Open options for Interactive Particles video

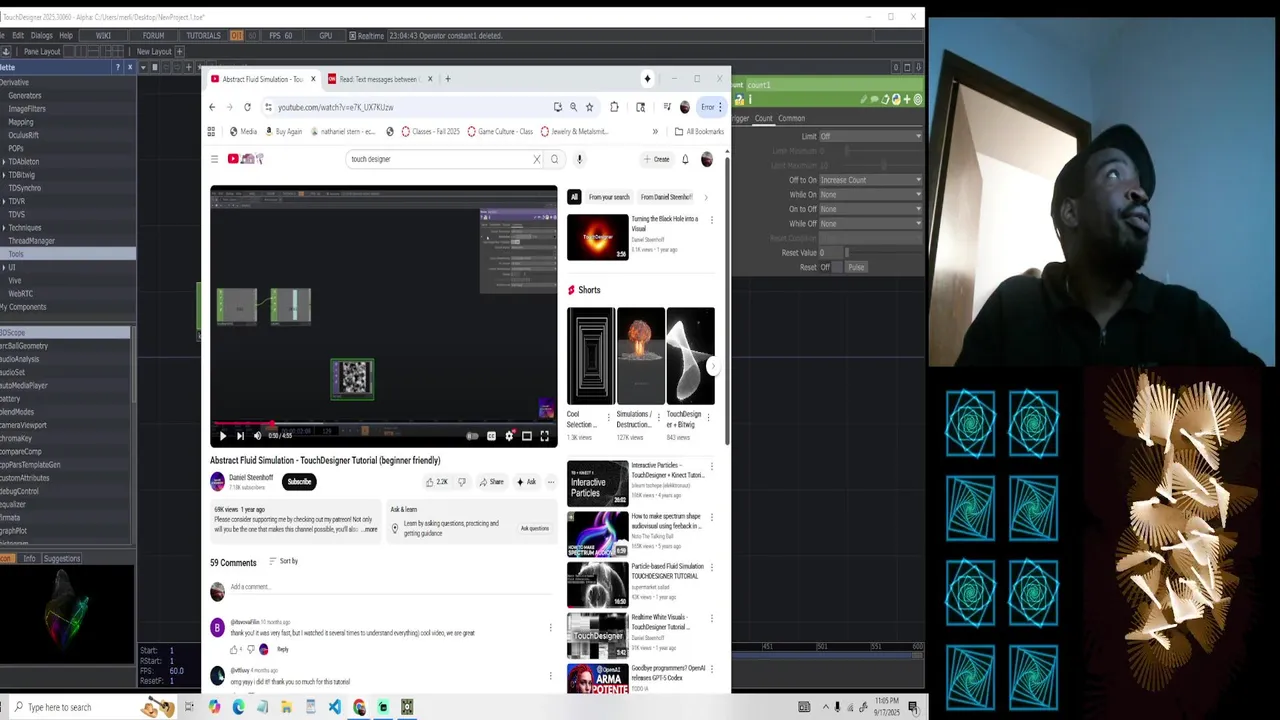712,466
